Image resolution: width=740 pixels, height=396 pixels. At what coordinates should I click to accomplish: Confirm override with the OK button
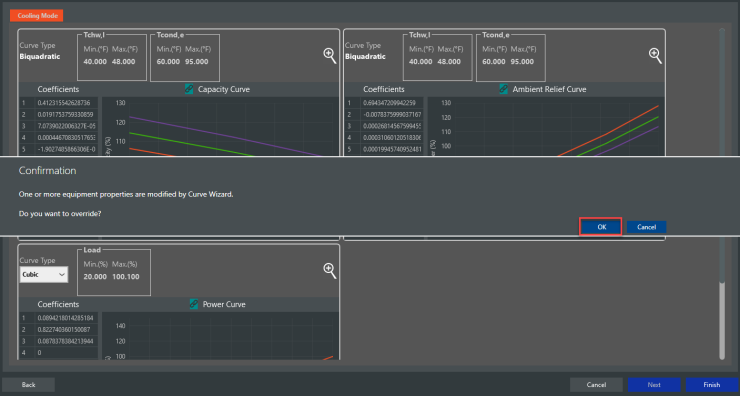click(x=601, y=227)
